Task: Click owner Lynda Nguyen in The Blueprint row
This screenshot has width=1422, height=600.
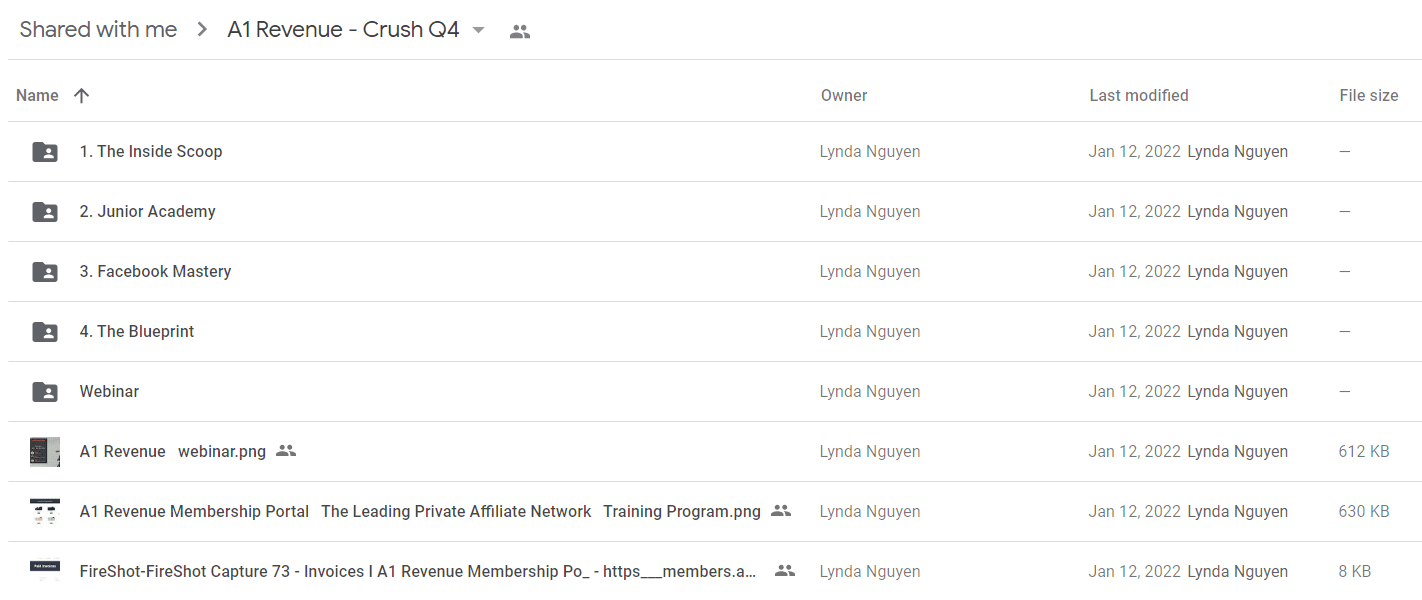Action: point(870,332)
